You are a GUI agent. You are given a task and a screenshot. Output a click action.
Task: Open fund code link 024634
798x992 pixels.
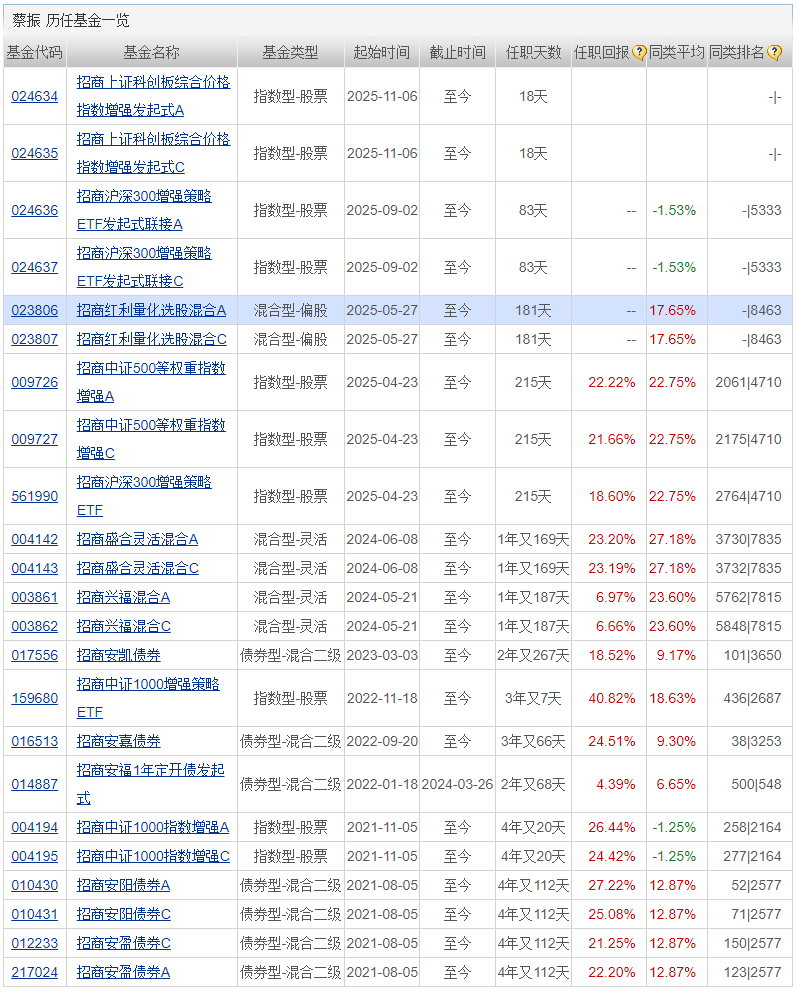34,96
